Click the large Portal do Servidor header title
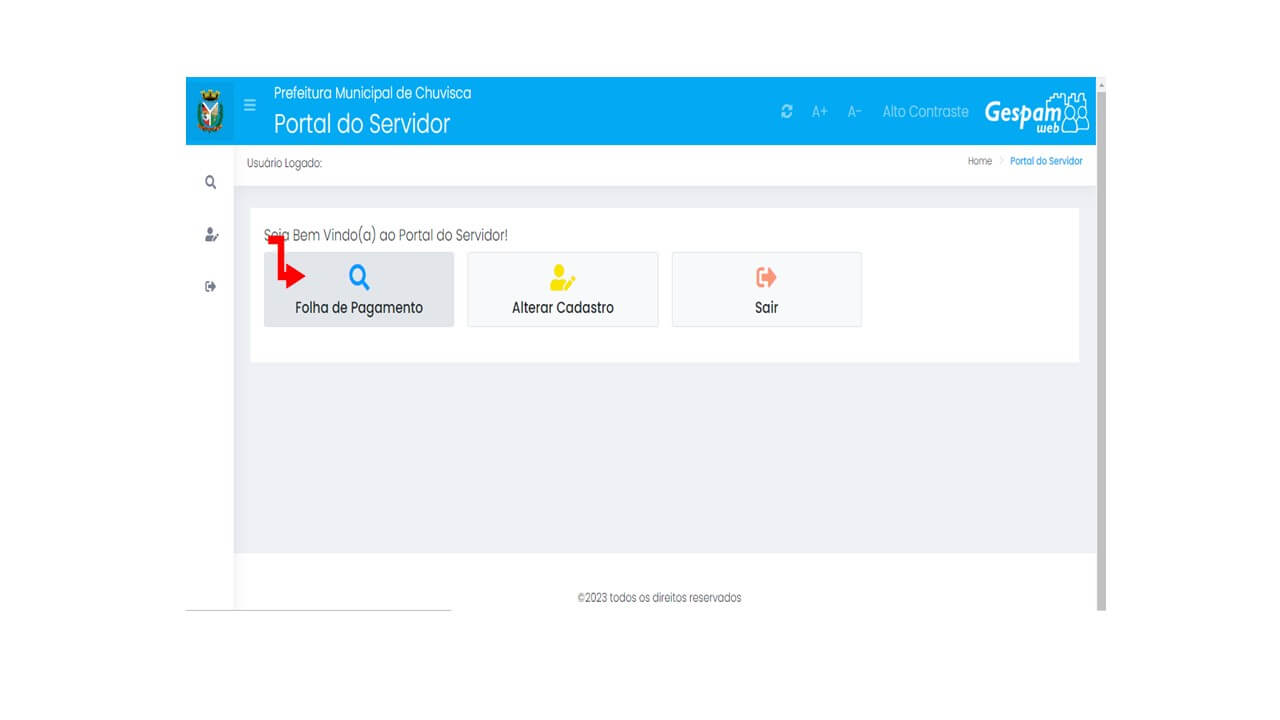 click(362, 124)
